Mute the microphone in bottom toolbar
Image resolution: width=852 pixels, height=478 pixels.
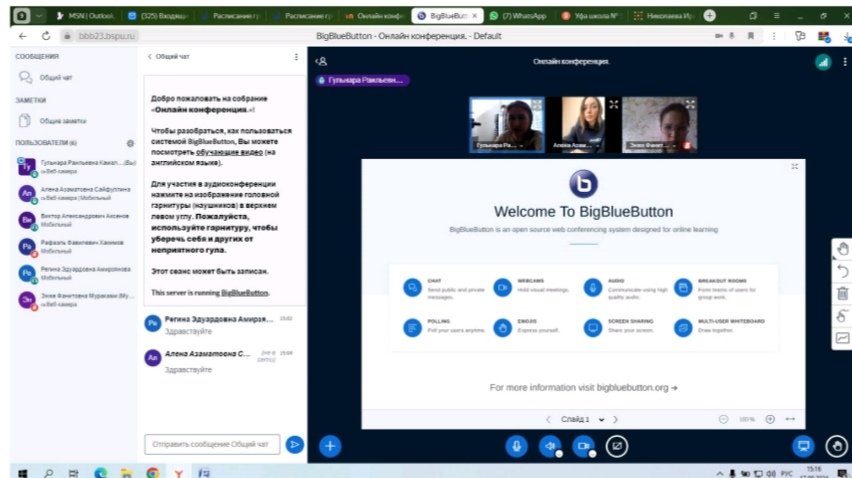point(516,446)
